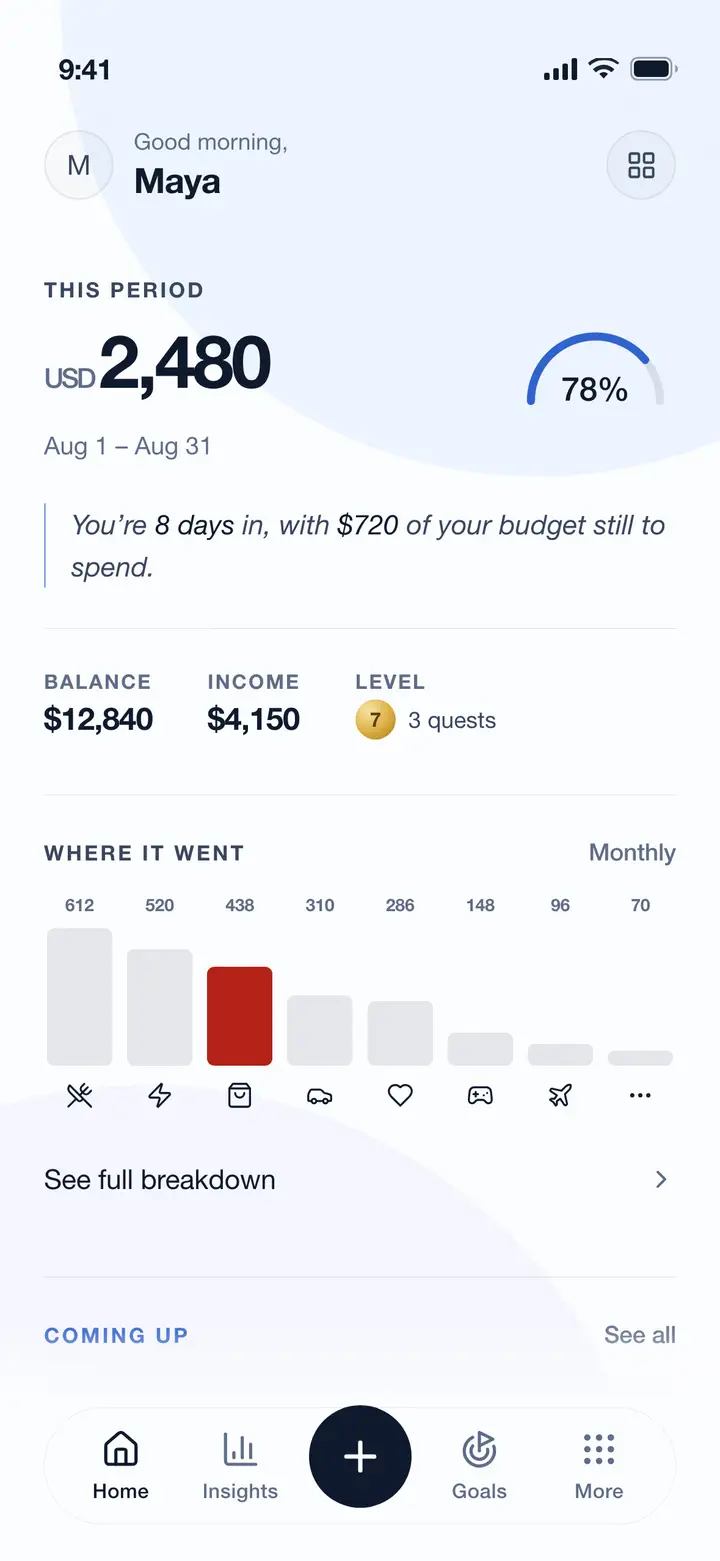This screenshot has height=1561, width=720.
Task: Select the car transport category icon
Action: point(320,1096)
